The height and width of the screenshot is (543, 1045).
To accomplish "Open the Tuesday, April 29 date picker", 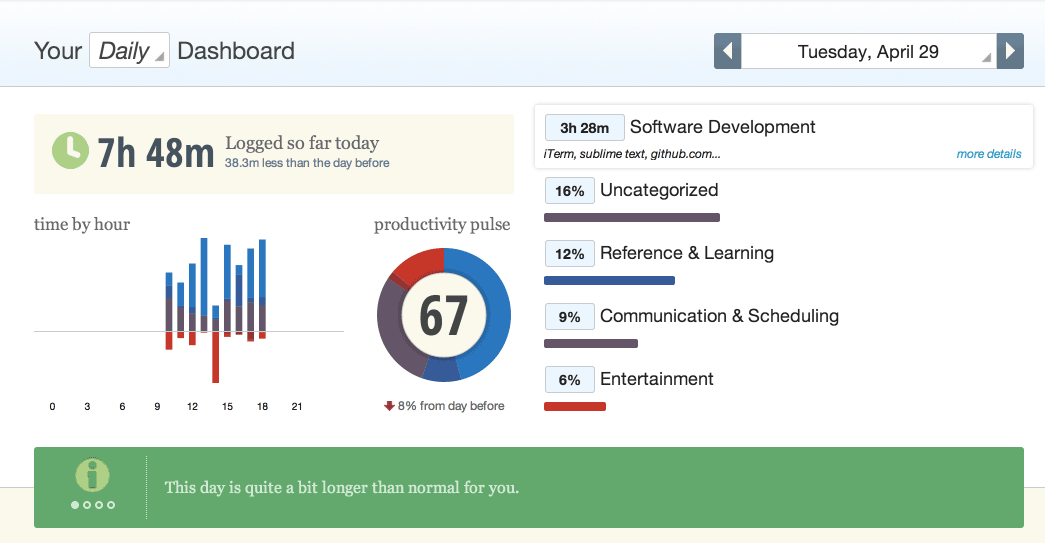I will click(869, 52).
